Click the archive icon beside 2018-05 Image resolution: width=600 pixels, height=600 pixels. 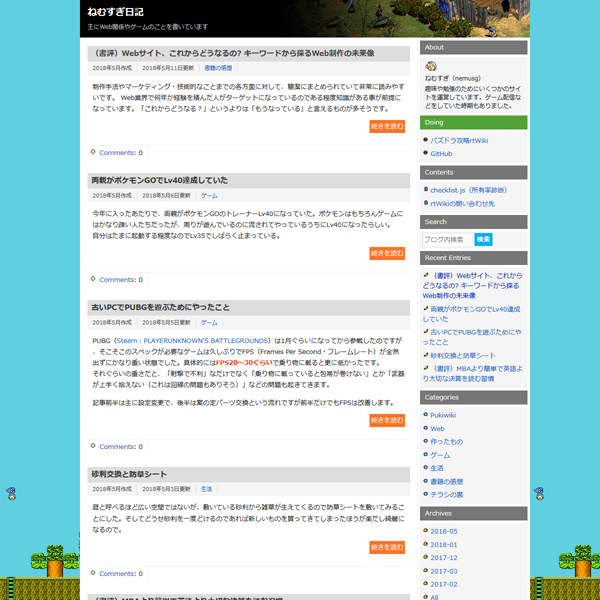[425, 531]
